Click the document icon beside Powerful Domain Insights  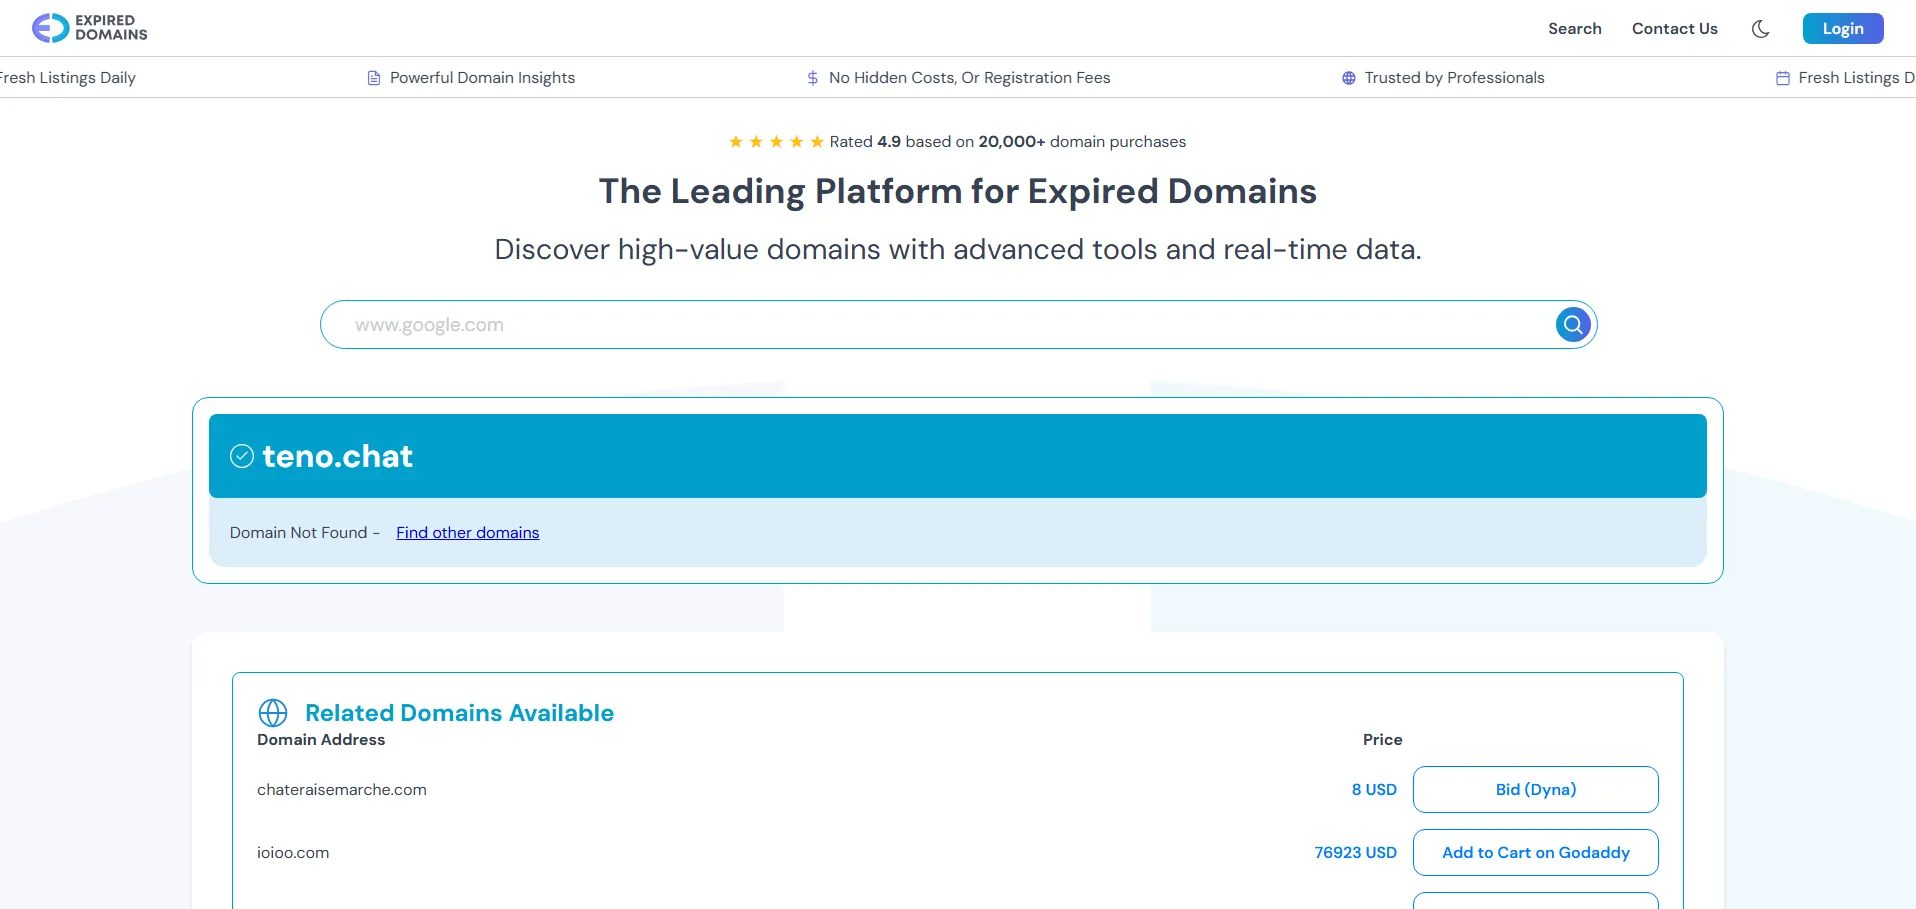point(374,78)
